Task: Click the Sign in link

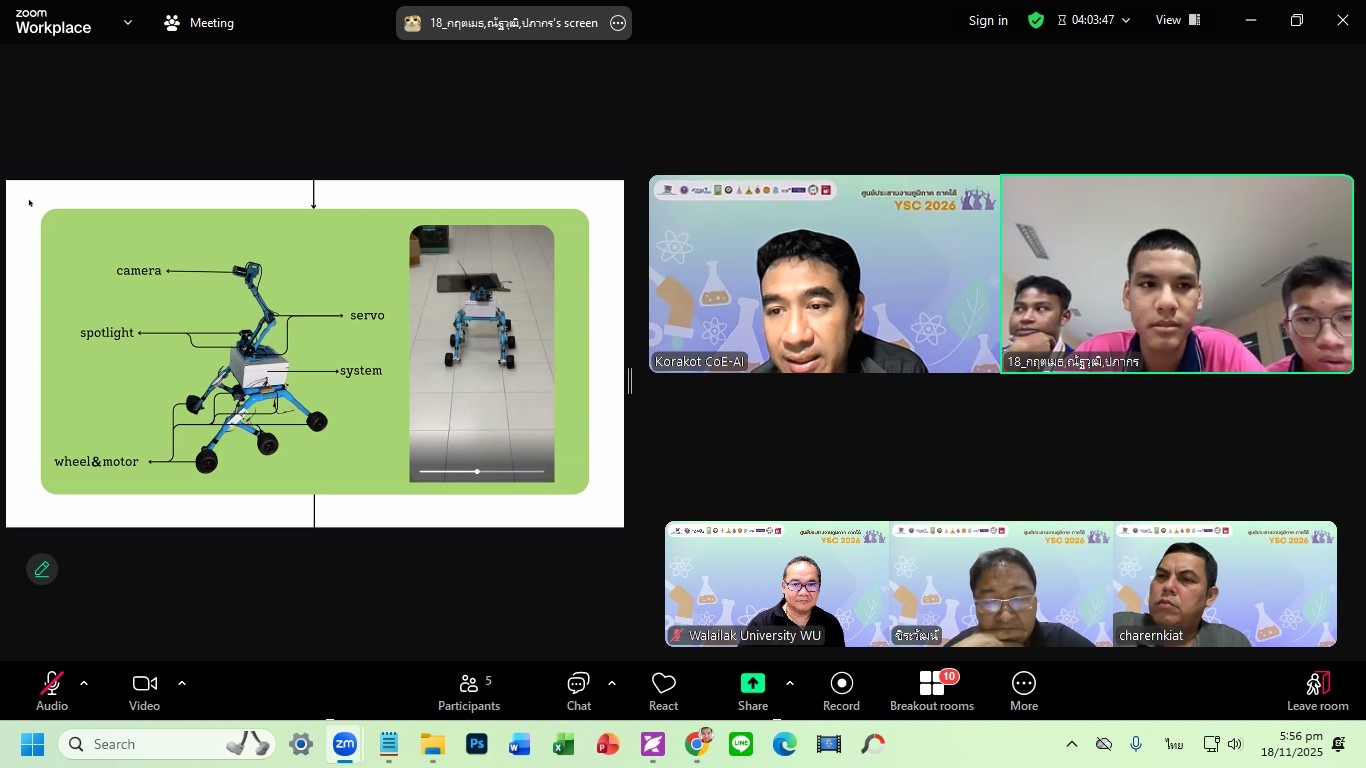Action: click(x=988, y=21)
